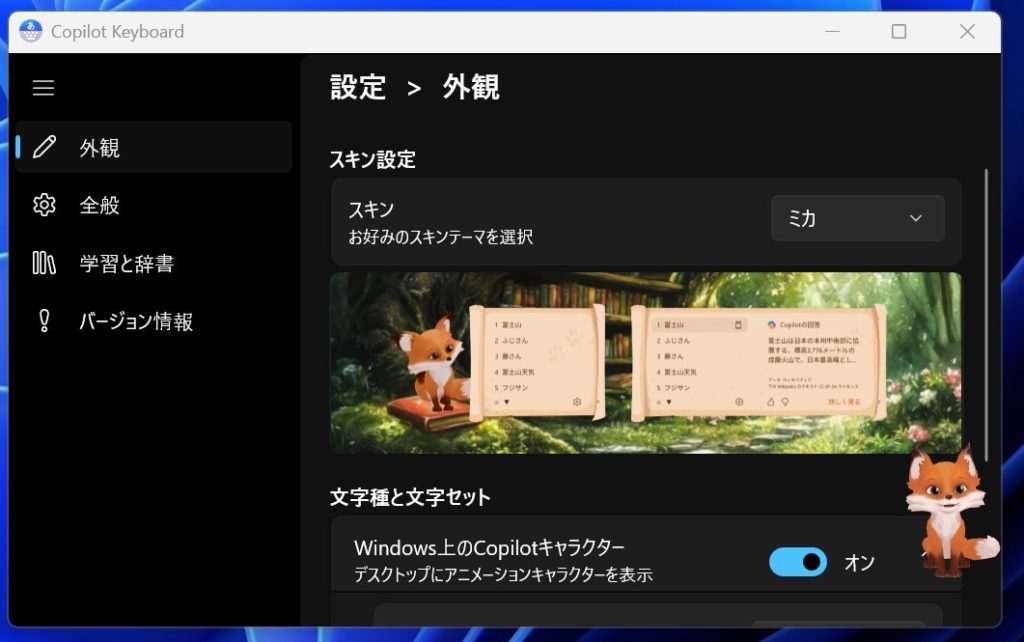This screenshot has height=642, width=1024.
Task: Minimize the Copilot Keyboard window
Action: [x=830, y=32]
